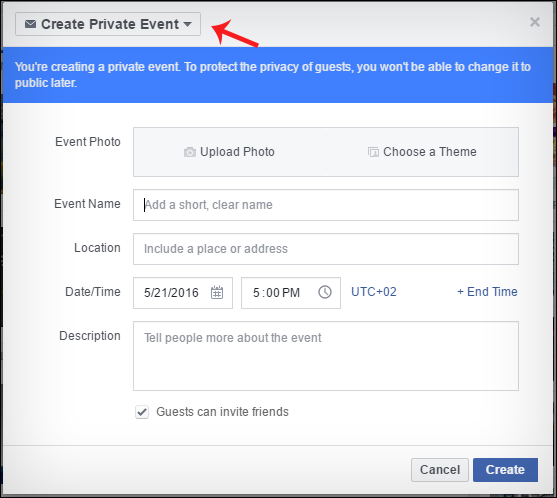557x498 pixels.
Task: Click the Create button
Action: coord(505,470)
